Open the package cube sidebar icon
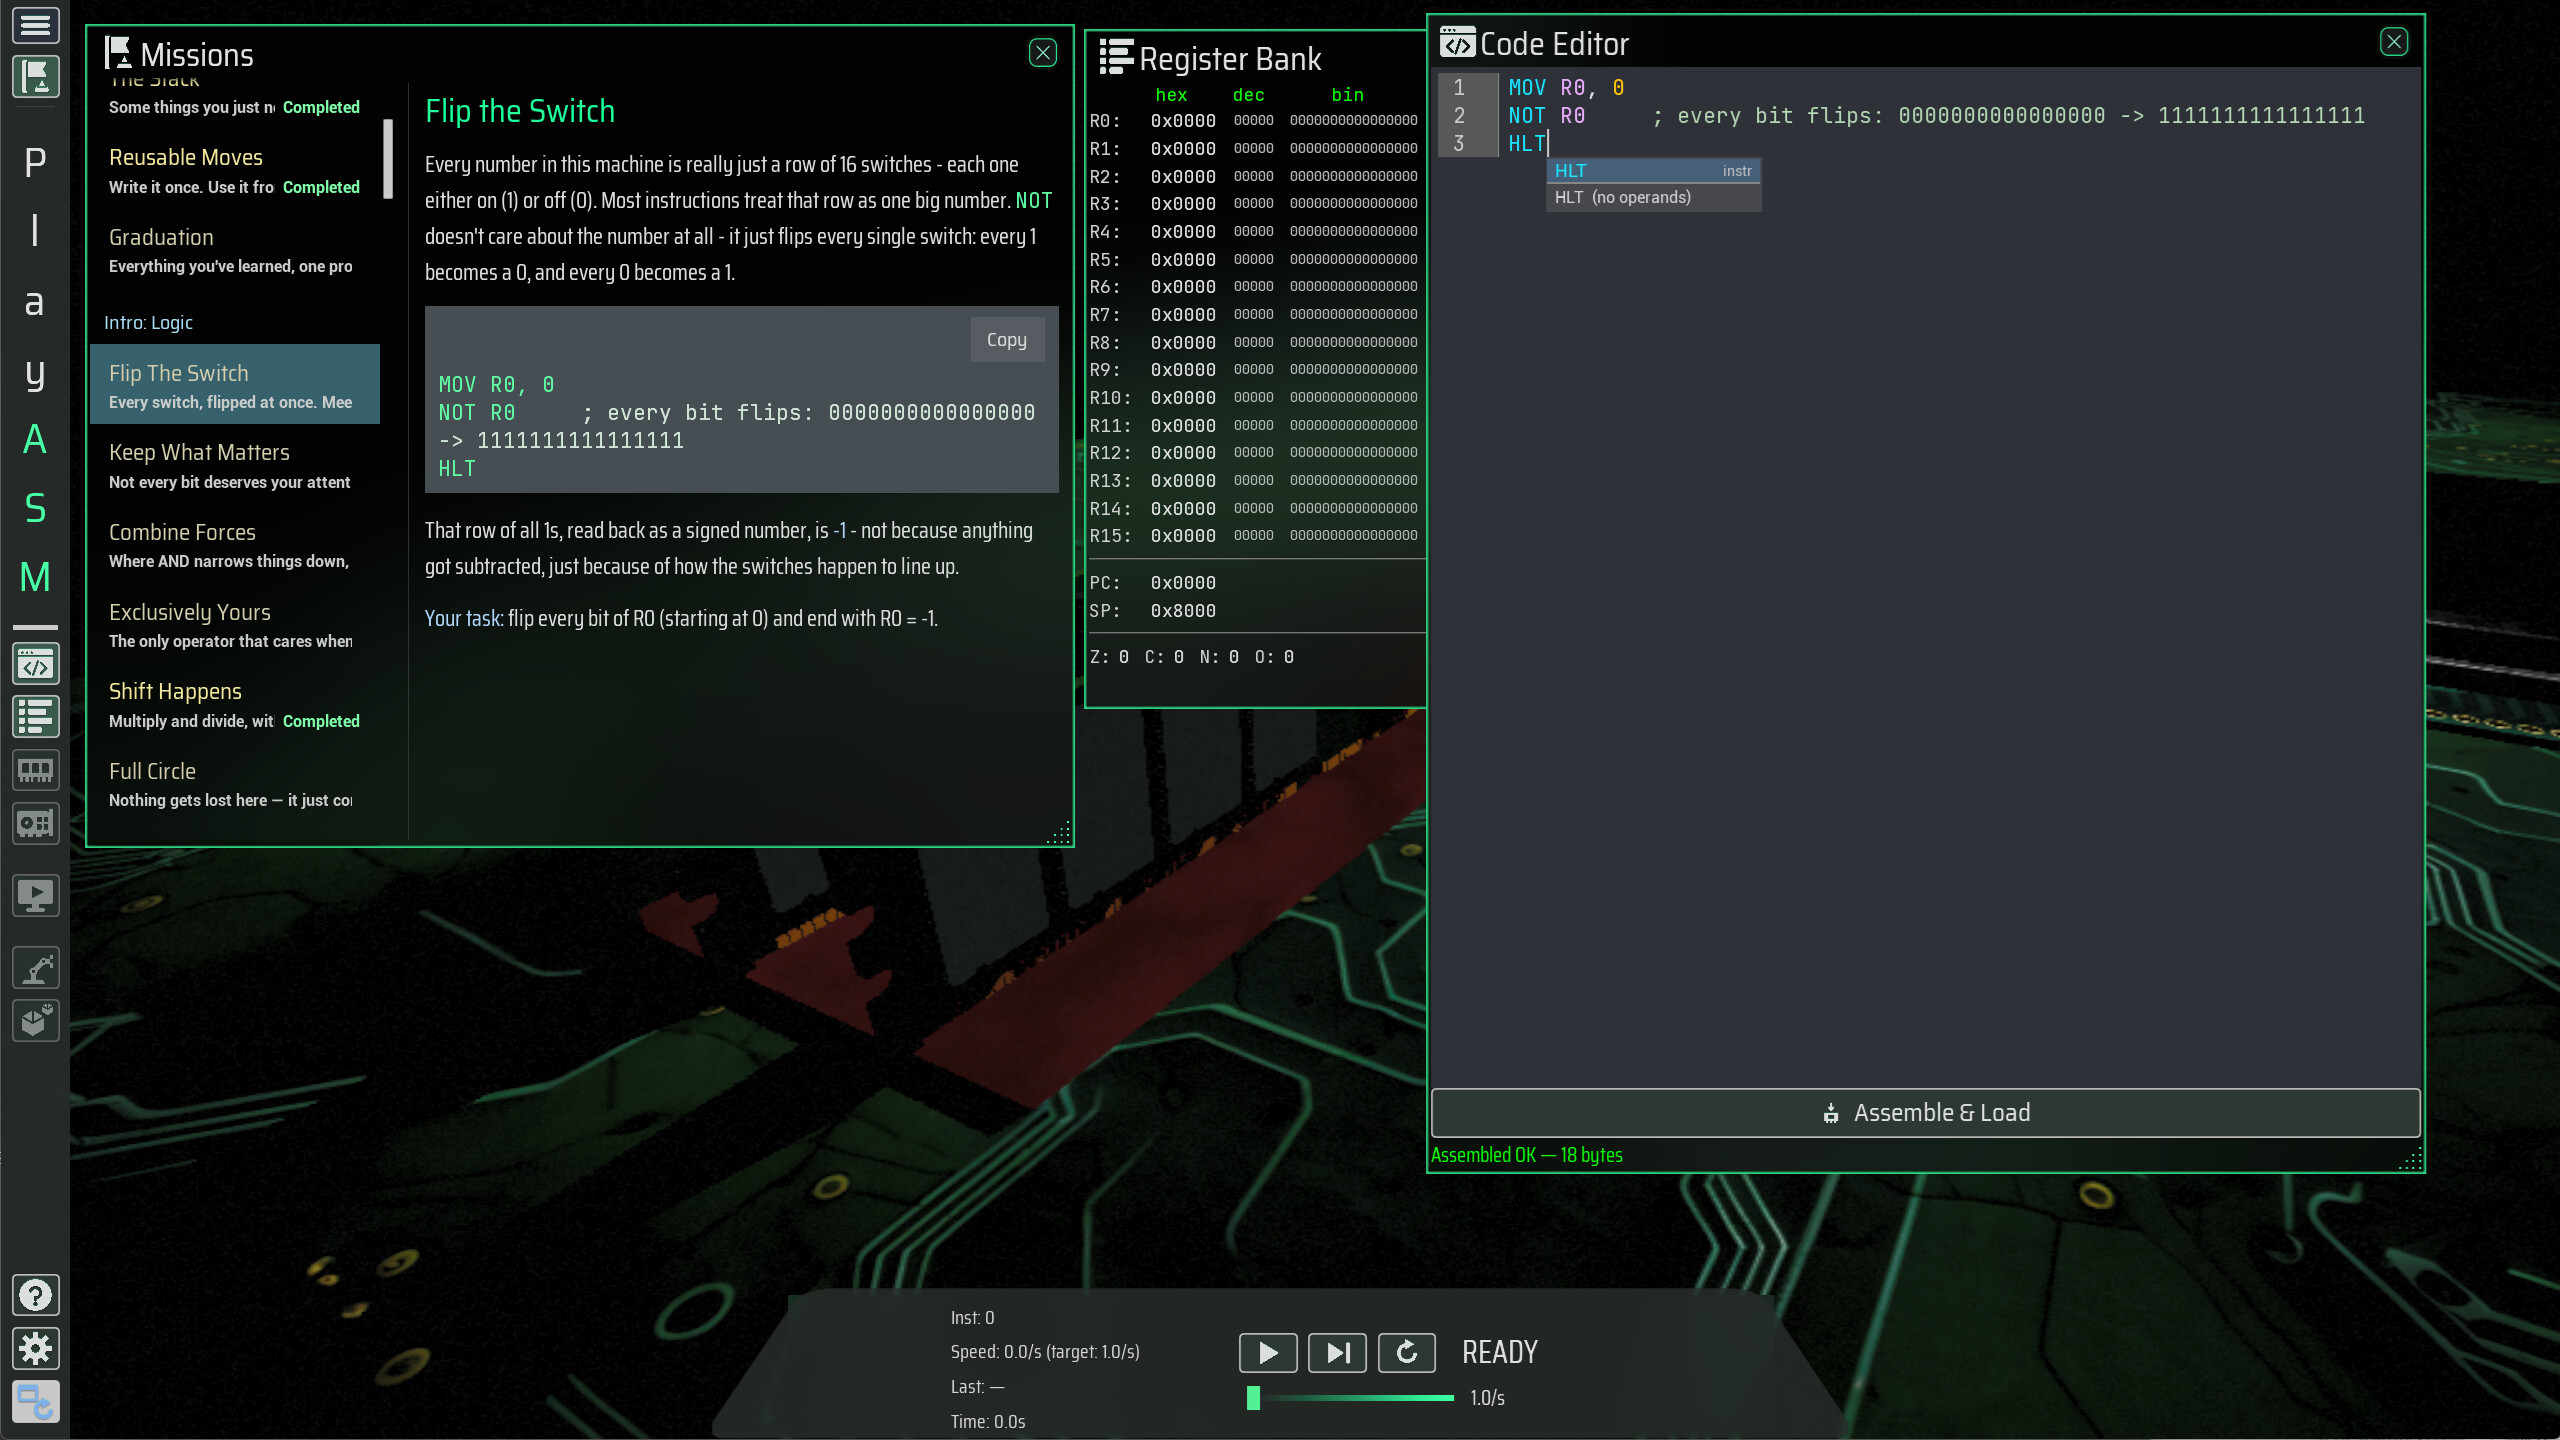2560x1440 pixels. pos(35,1021)
